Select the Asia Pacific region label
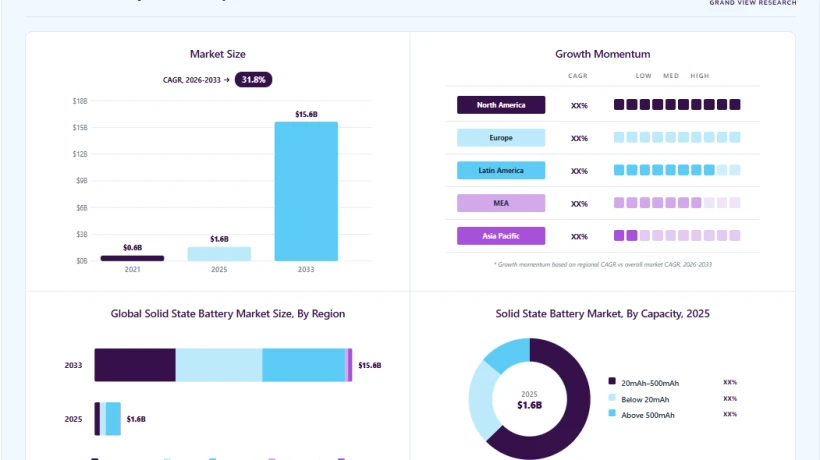 (501, 236)
